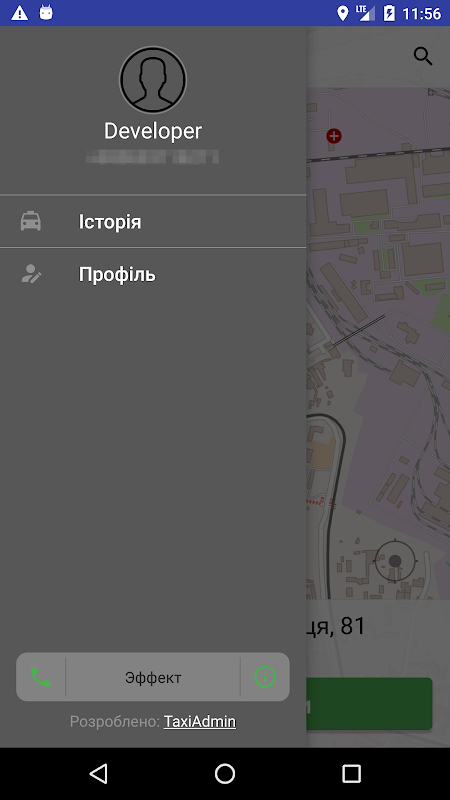Tap the search magnifier icon
The image size is (450, 800).
(x=423, y=56)
